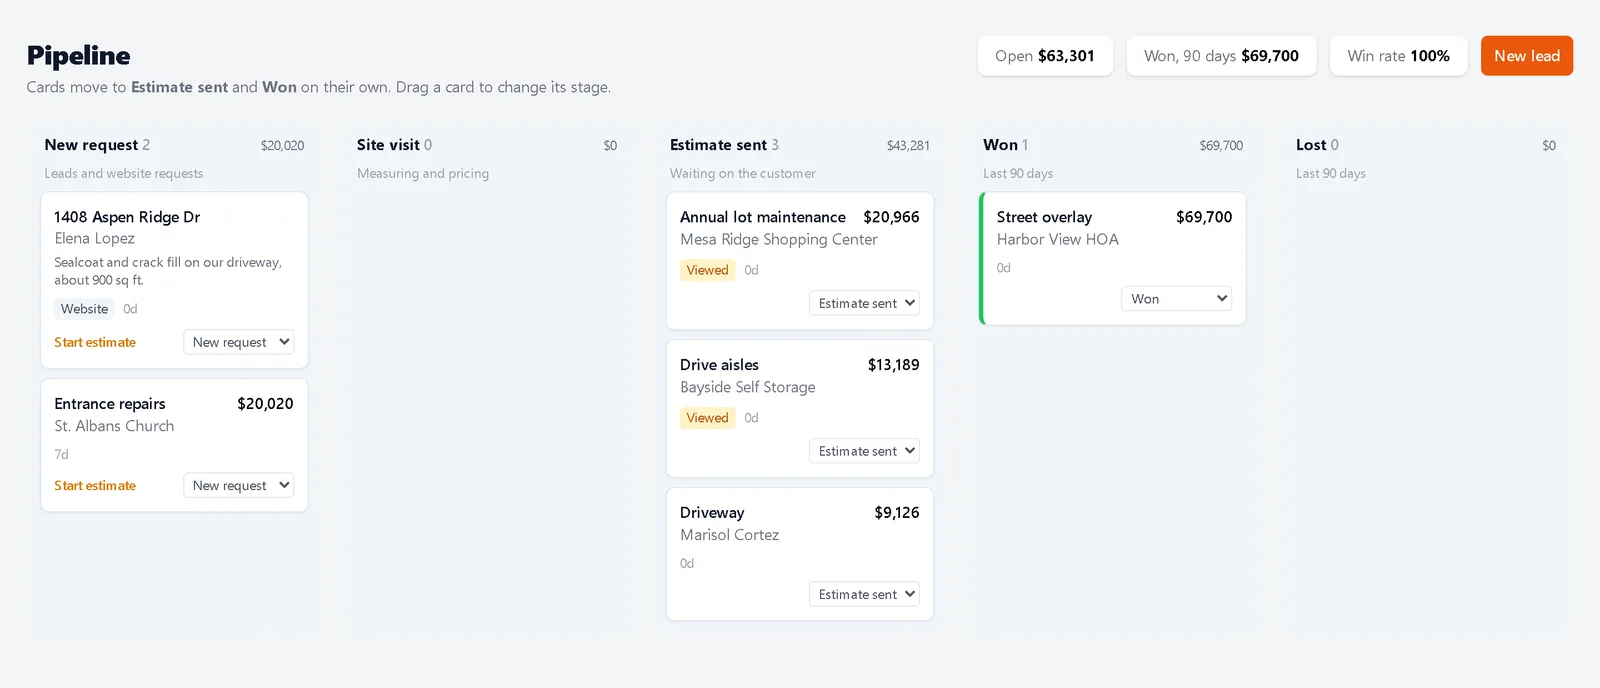Click Viewed badge on Annual lot maintenance
The width and height of the screenshot is (1600, 688).
tap(707, 270)
